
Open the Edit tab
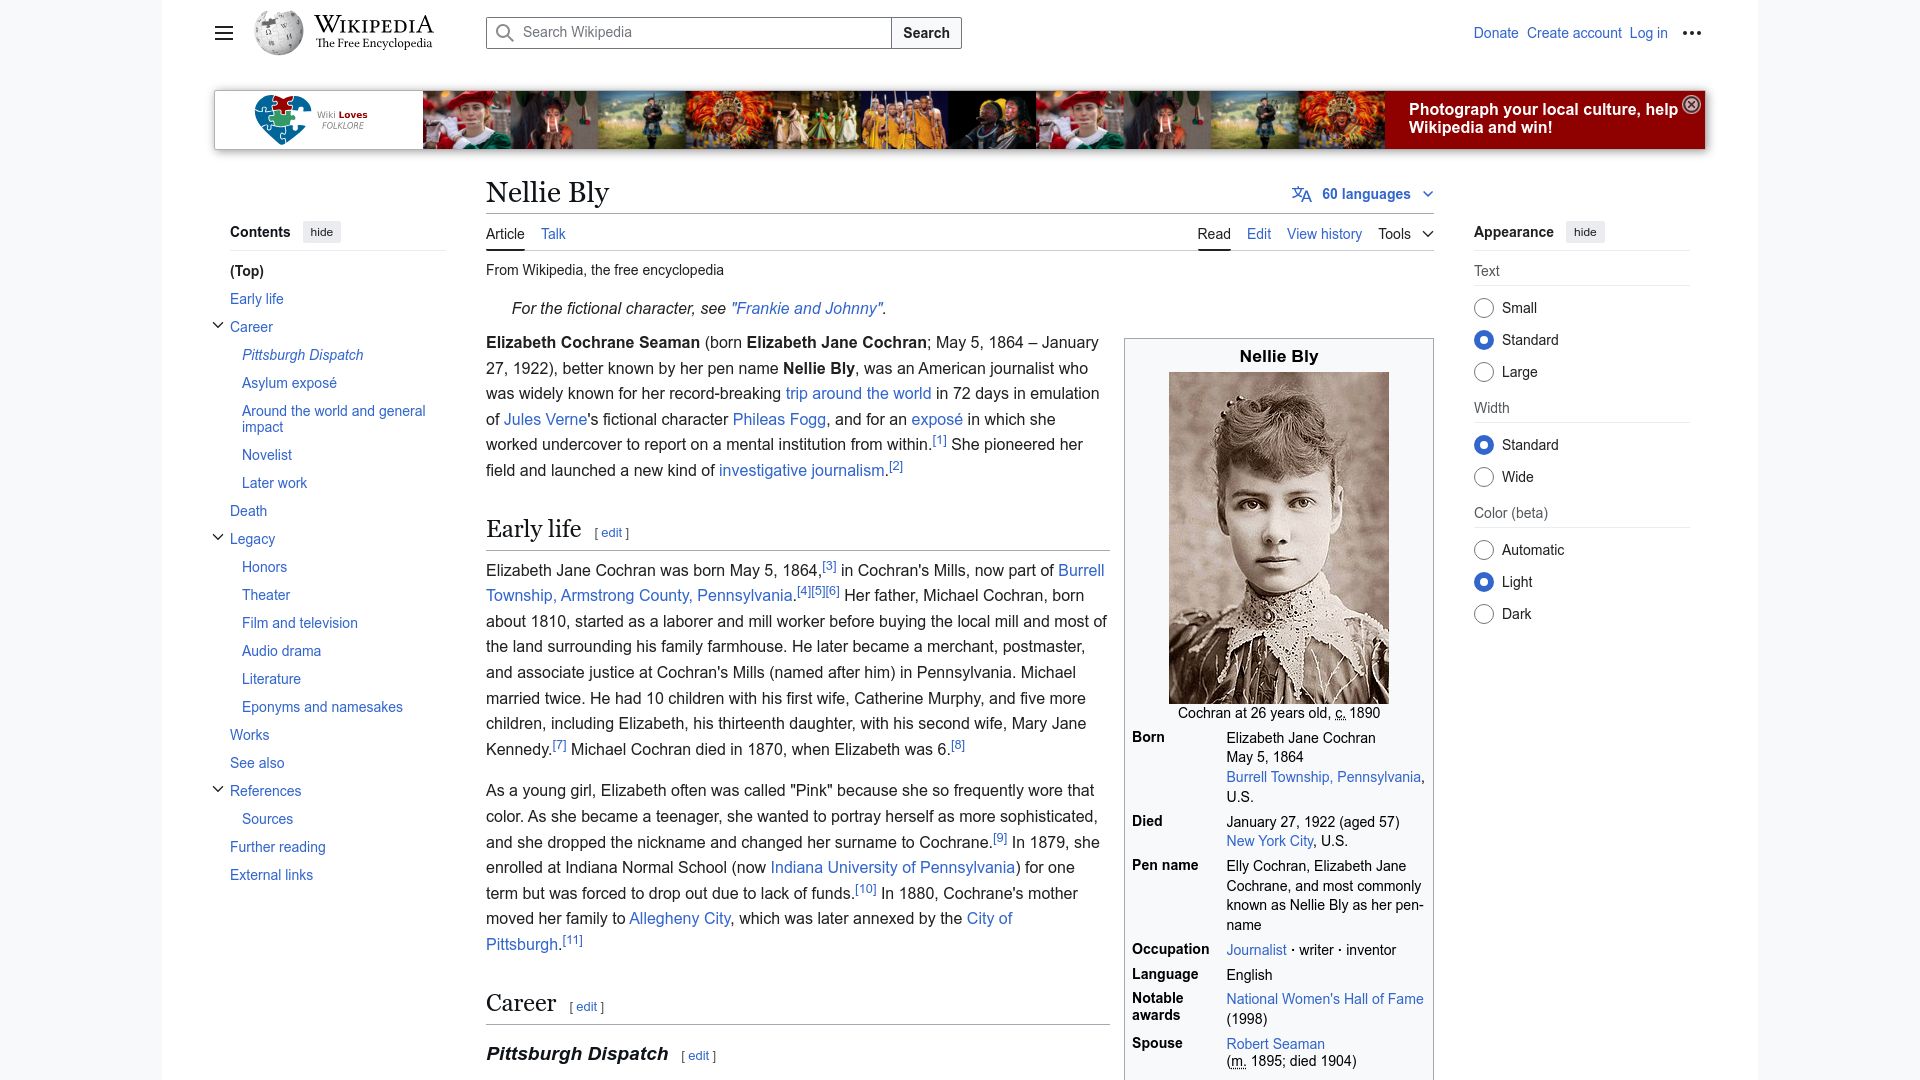pos(1259,234)
